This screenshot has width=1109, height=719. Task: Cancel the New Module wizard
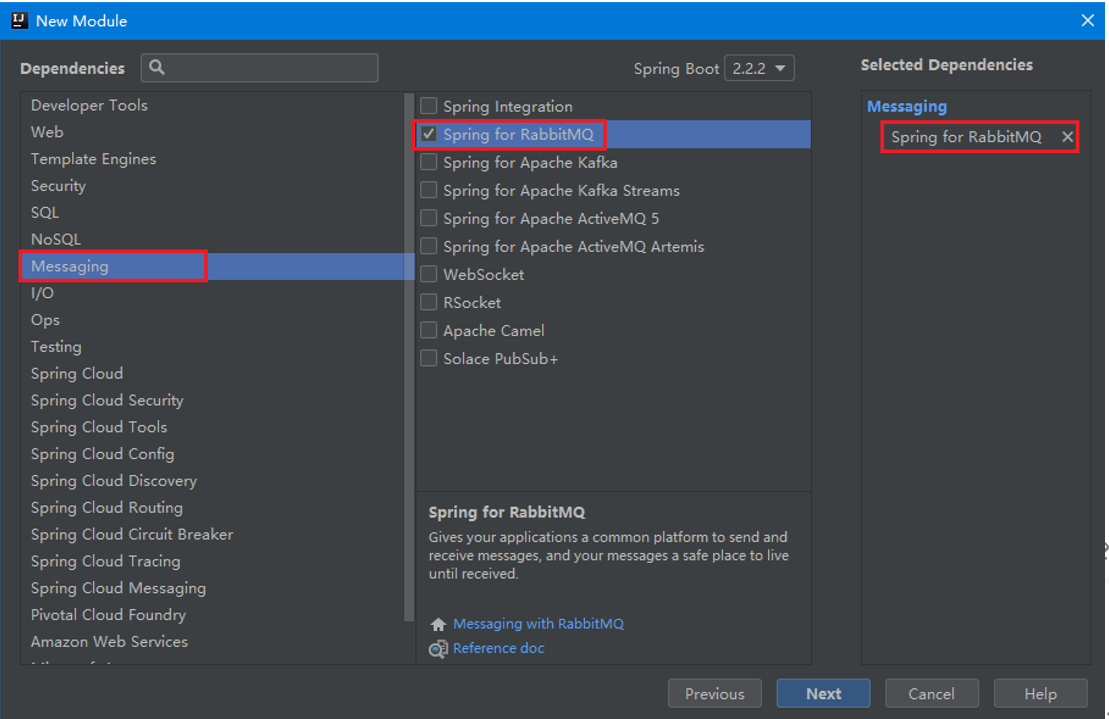[x=931, y=694]
